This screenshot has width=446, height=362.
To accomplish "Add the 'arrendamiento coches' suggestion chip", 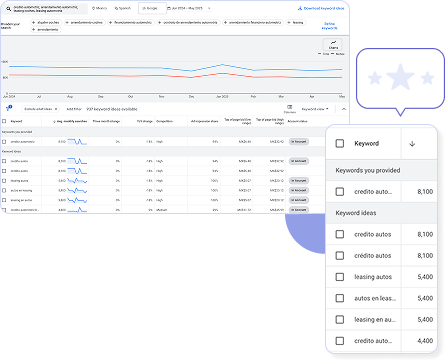I will tap(84, 22).
